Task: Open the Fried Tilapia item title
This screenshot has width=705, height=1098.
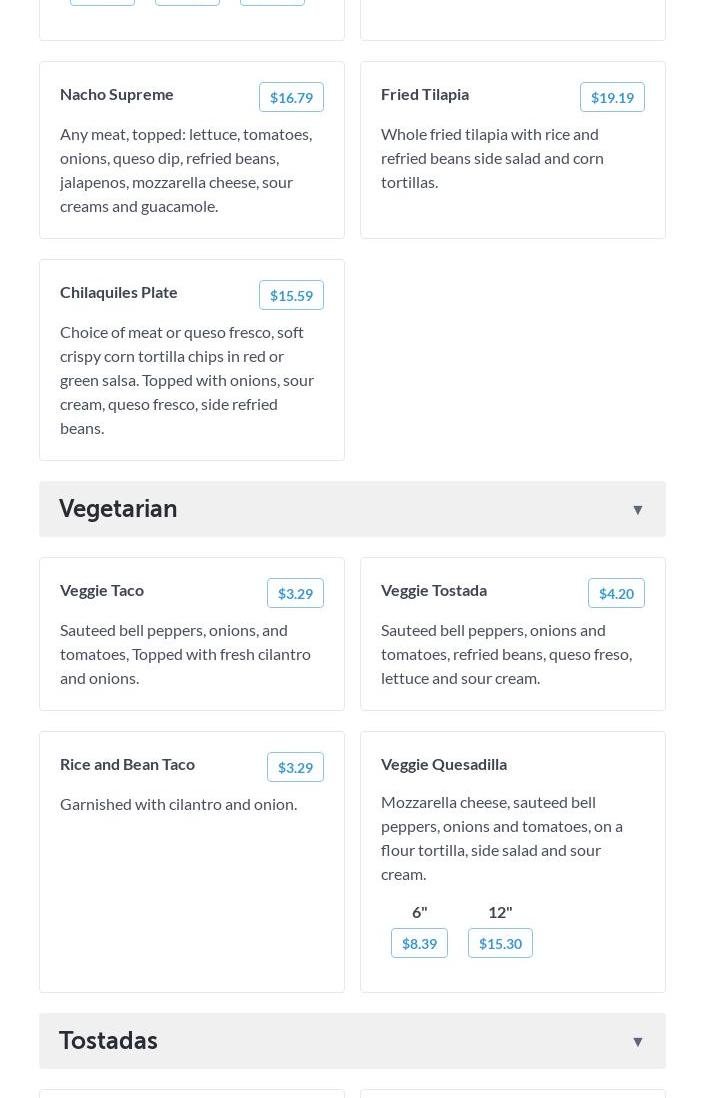Action: click(x=425, y=94)
